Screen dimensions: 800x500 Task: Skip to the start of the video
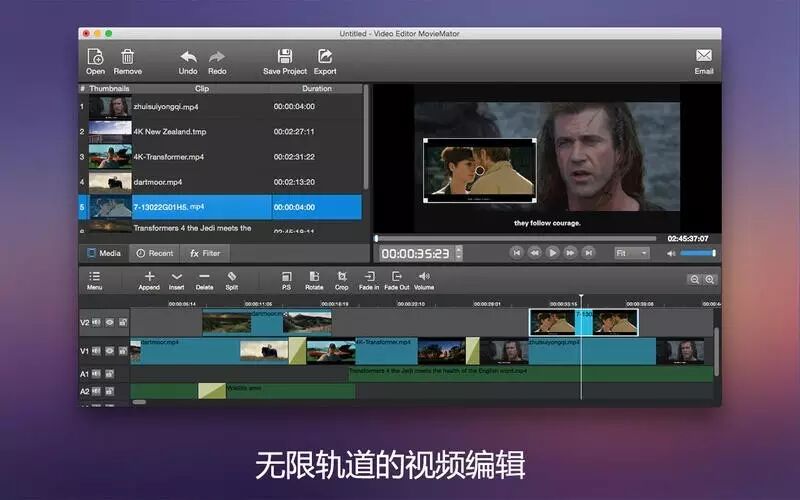click(x=516, y=253)
